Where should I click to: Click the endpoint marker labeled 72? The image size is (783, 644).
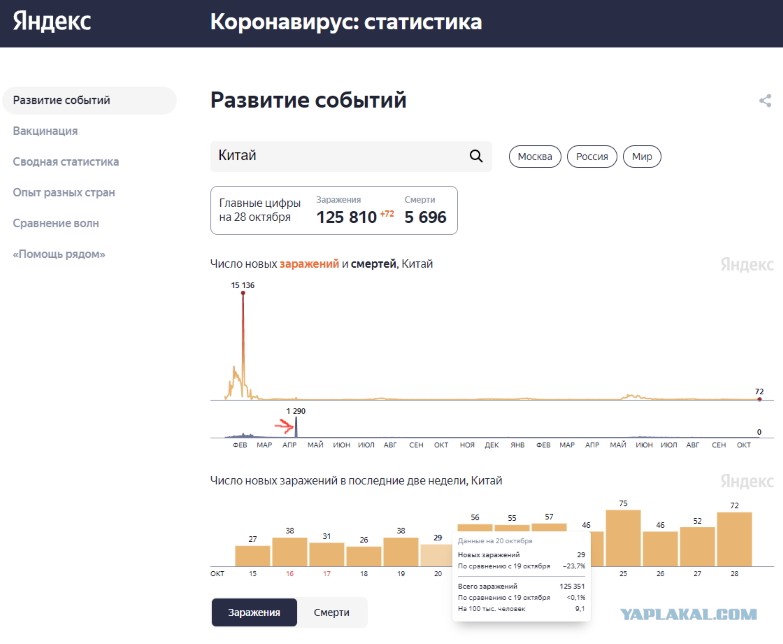pyautogui.click(x=759, y=399)
